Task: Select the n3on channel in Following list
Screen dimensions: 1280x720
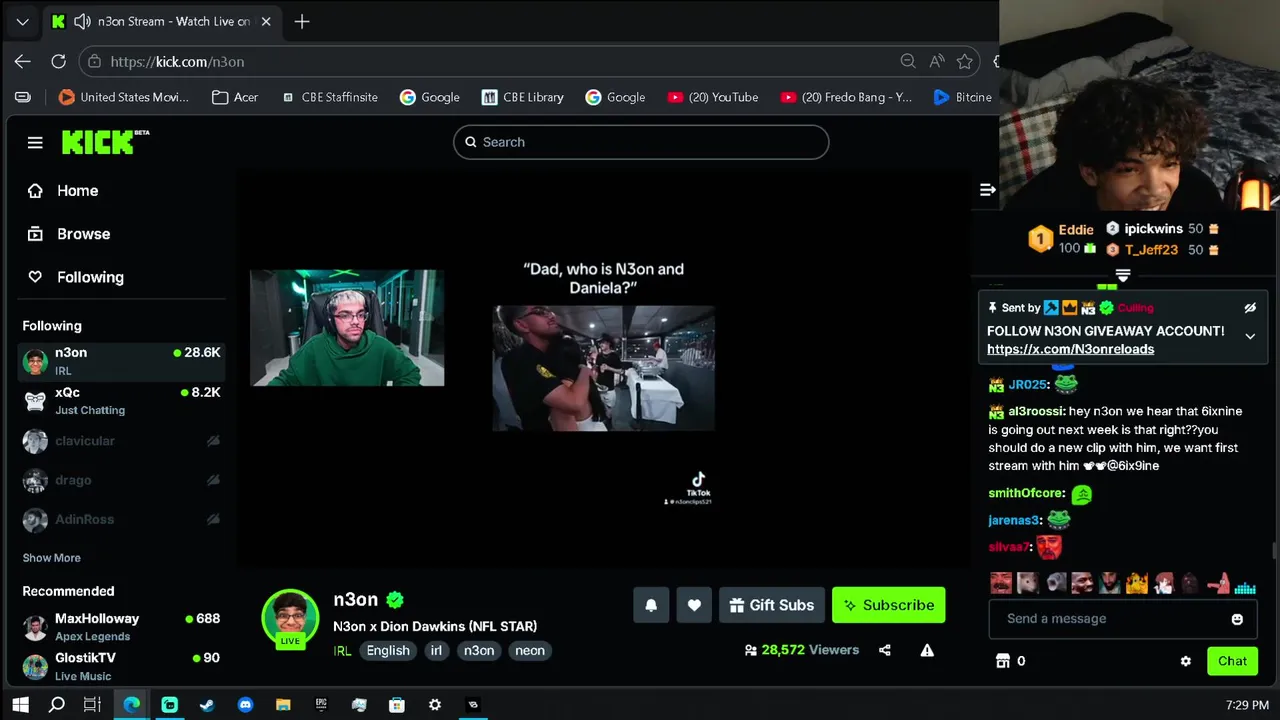Action: 121,361
